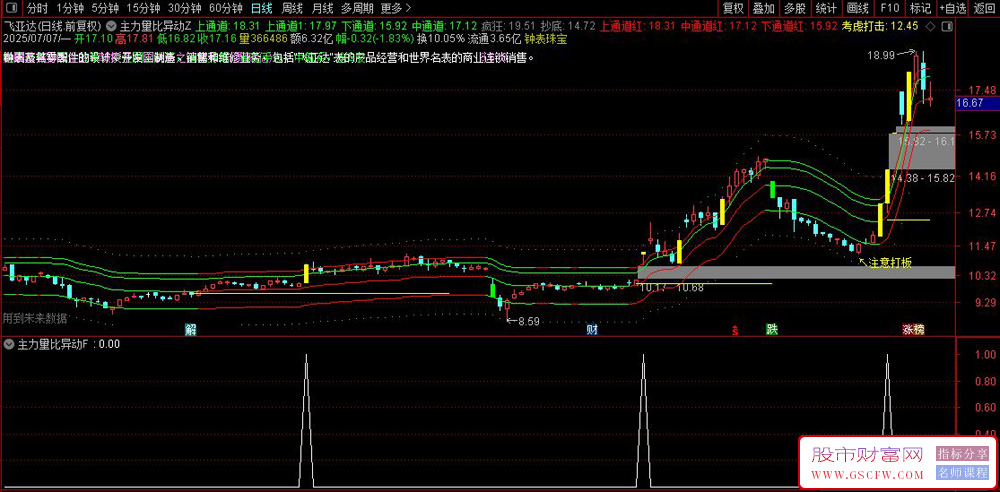Switch to the 30分钟 period tab
Screen dimensions: 1000x492
coord(184,8)
